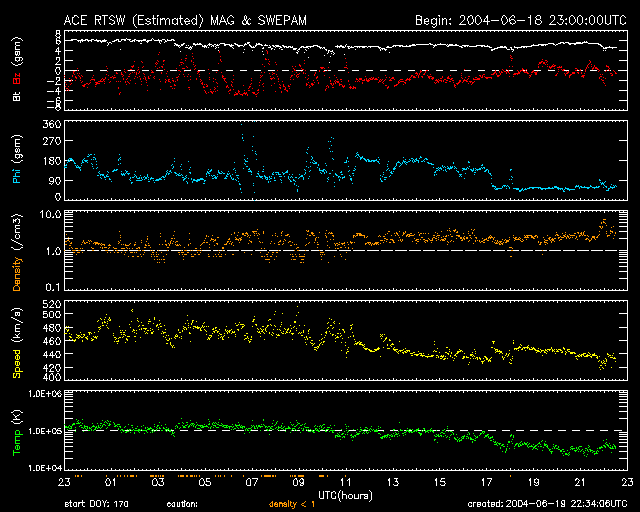
Task: Click the '07' hour label on the time axis
Action: 251,482
